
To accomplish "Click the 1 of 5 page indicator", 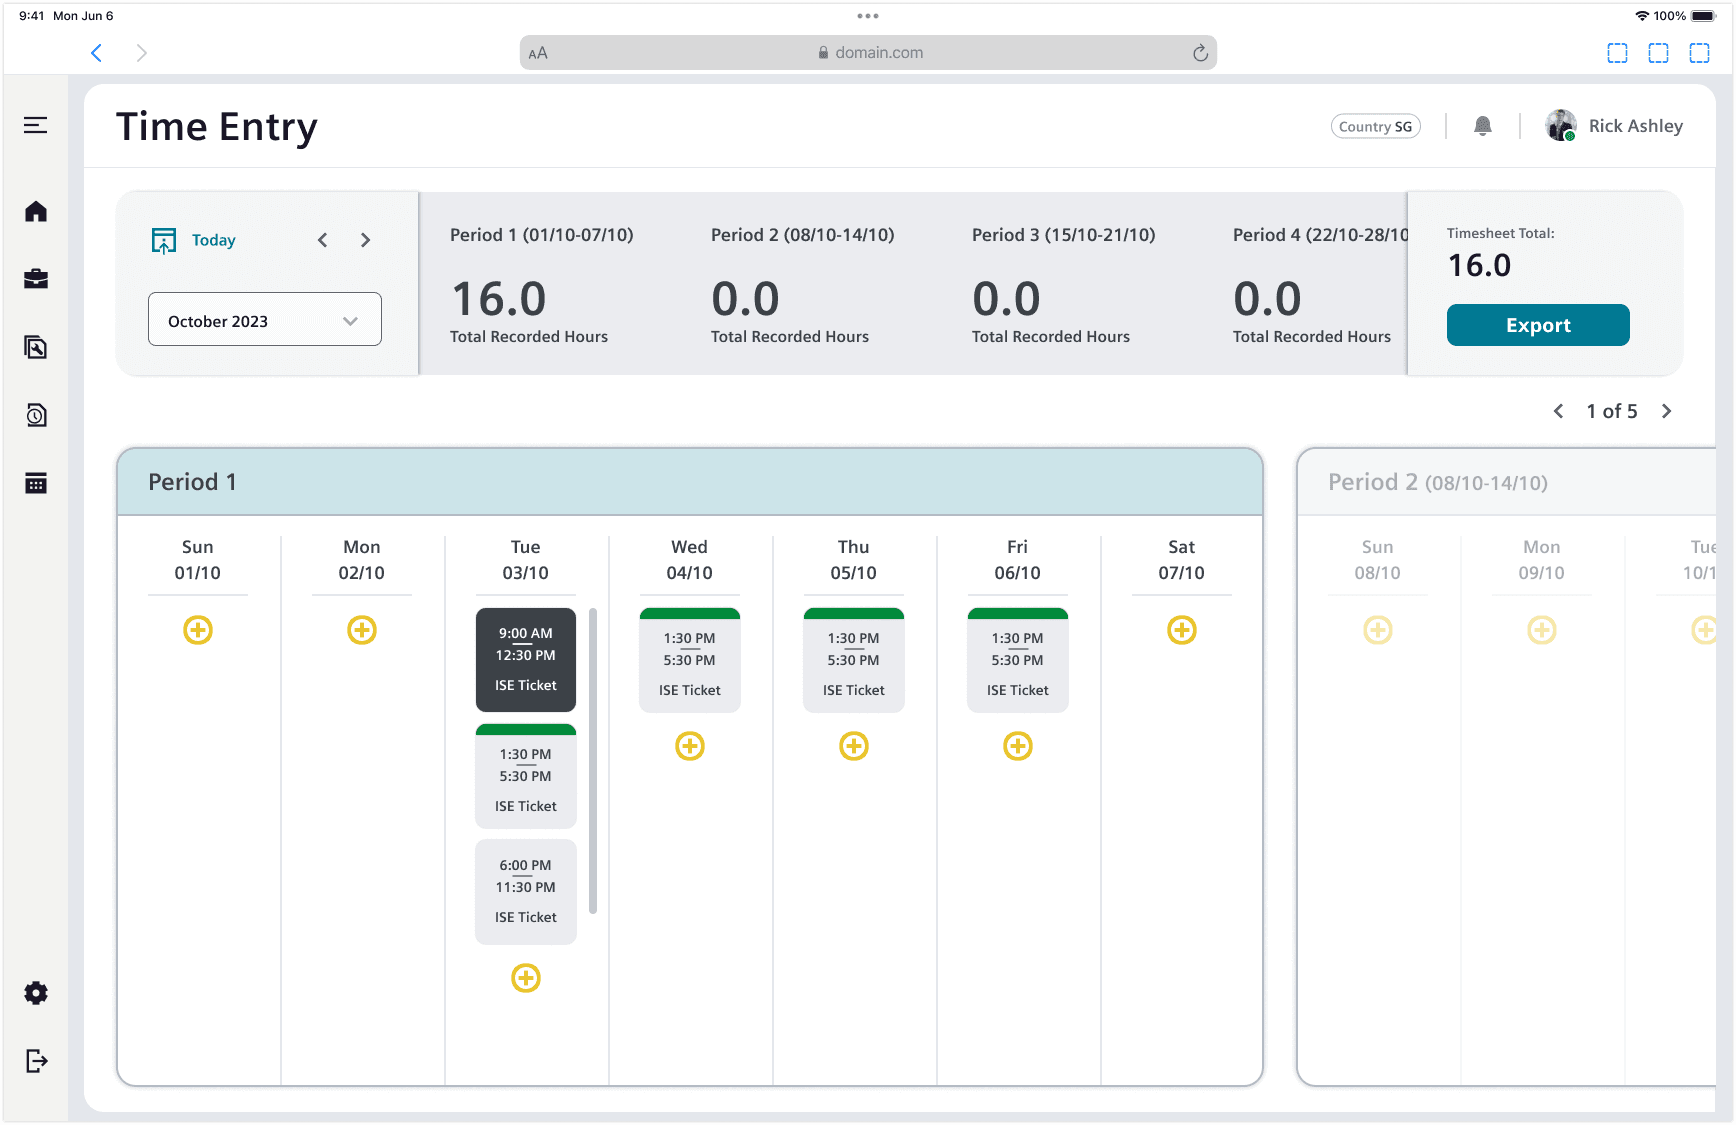I will (x=1612, y=411).
